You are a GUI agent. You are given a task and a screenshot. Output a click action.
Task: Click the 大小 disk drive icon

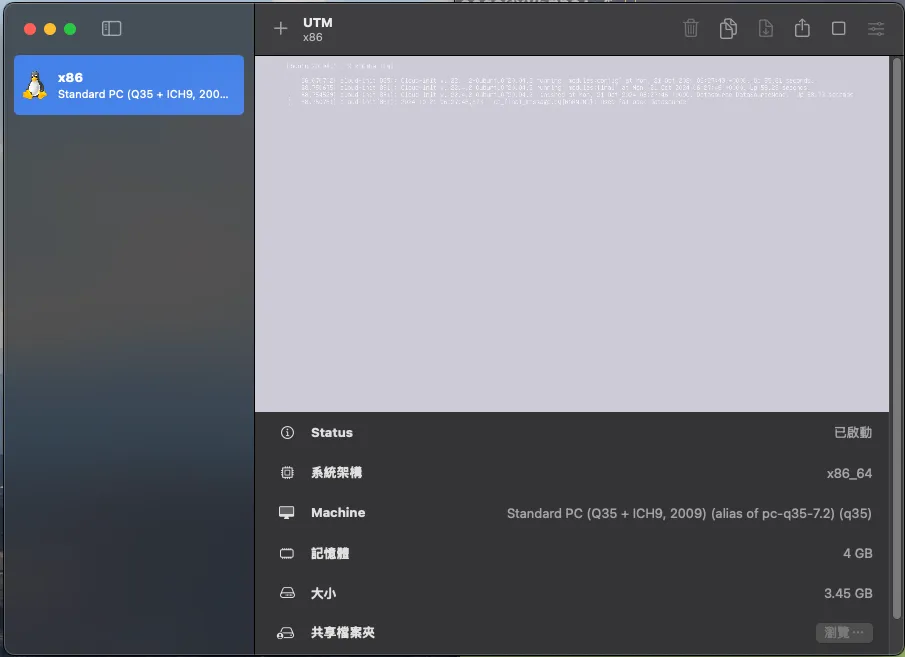tap(288, 593)
